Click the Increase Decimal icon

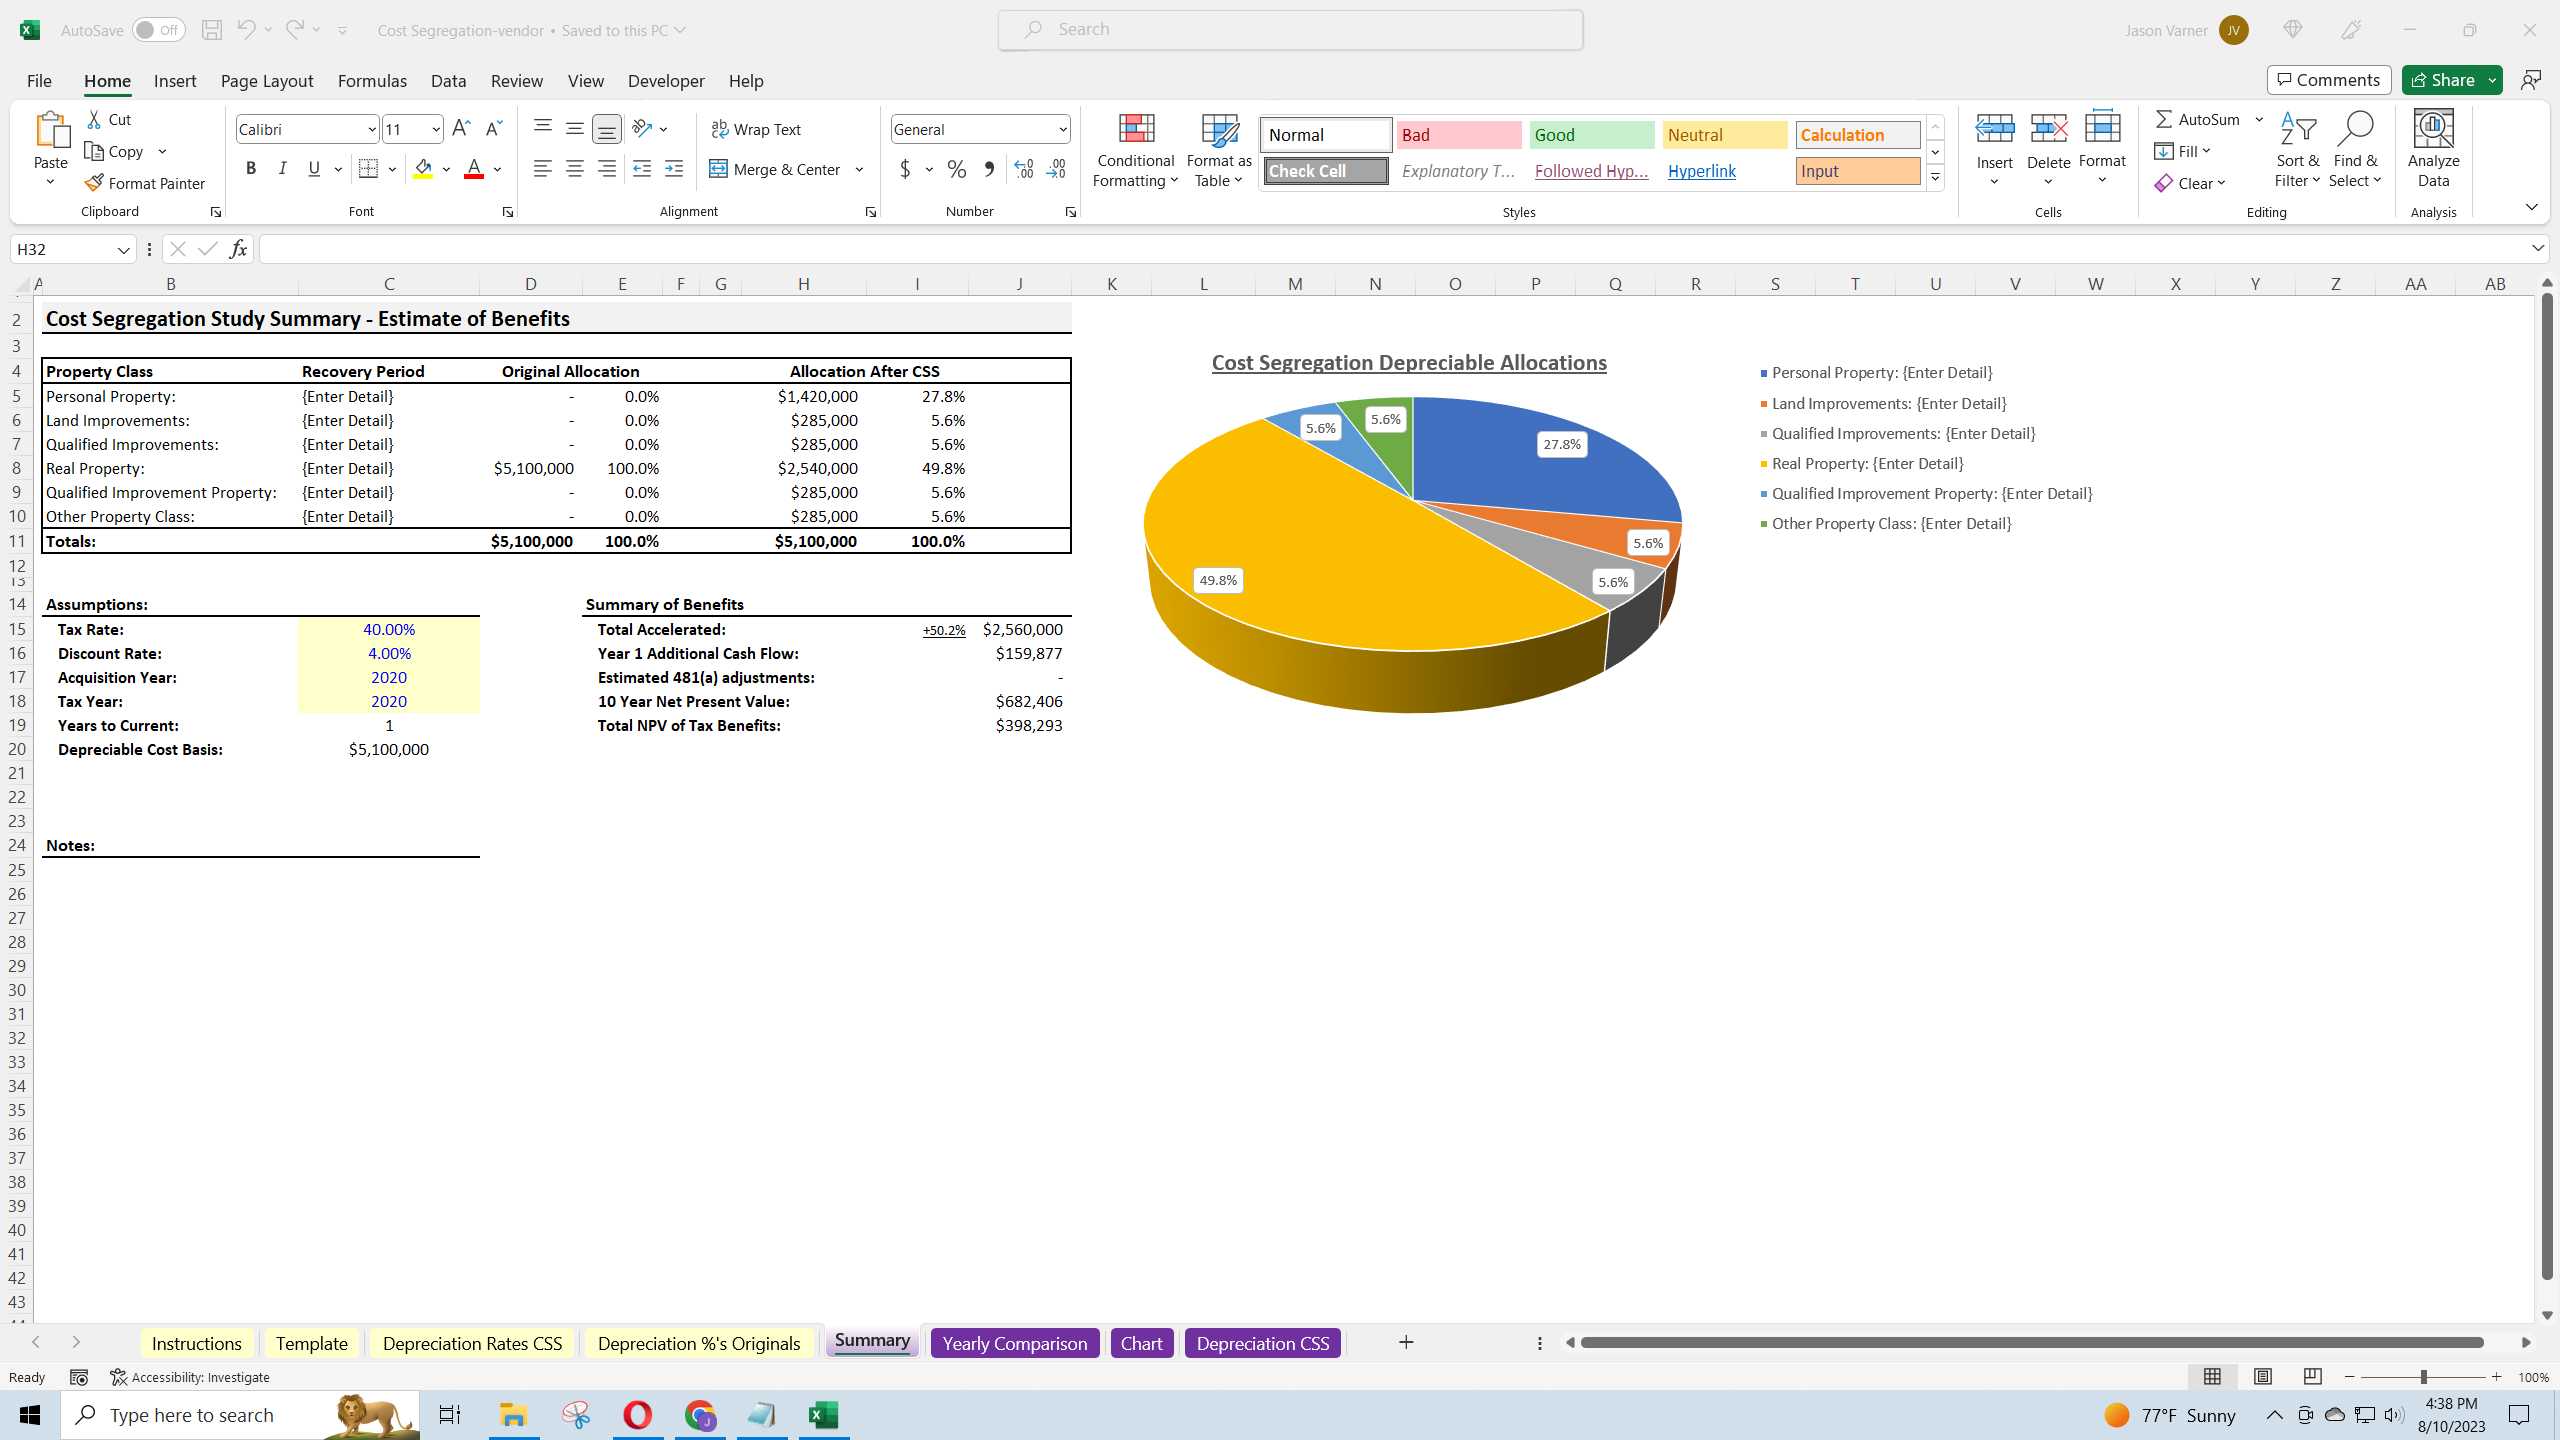click(1023, 169)
